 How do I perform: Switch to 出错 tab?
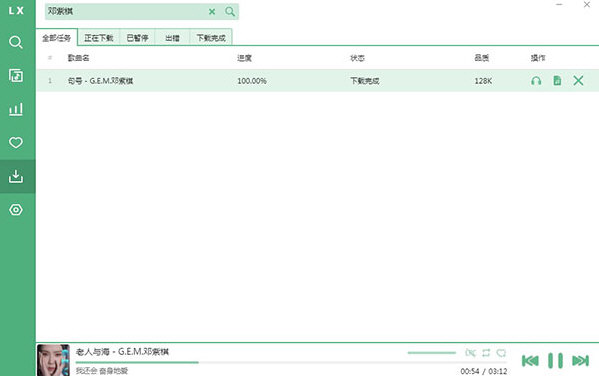pos(172,38)
